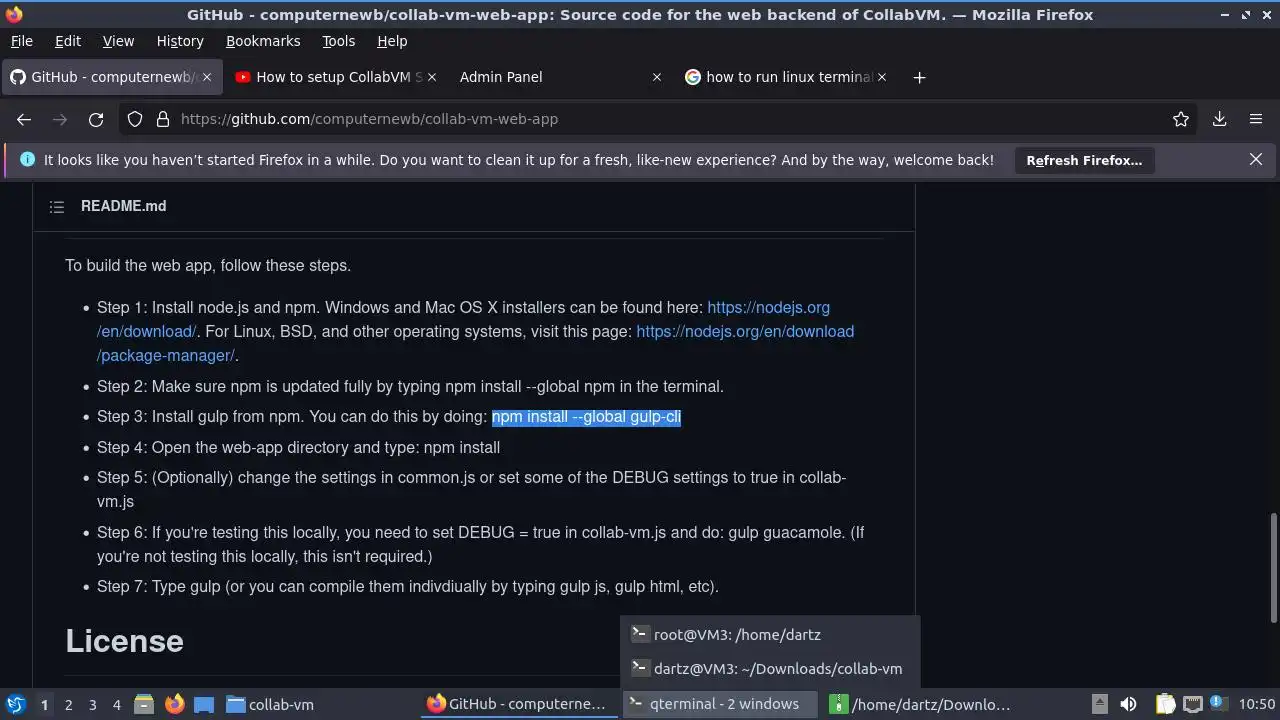Viewport: 1280px width, 720px height.
Task: Focus the URL address bar
Action: 660,119
